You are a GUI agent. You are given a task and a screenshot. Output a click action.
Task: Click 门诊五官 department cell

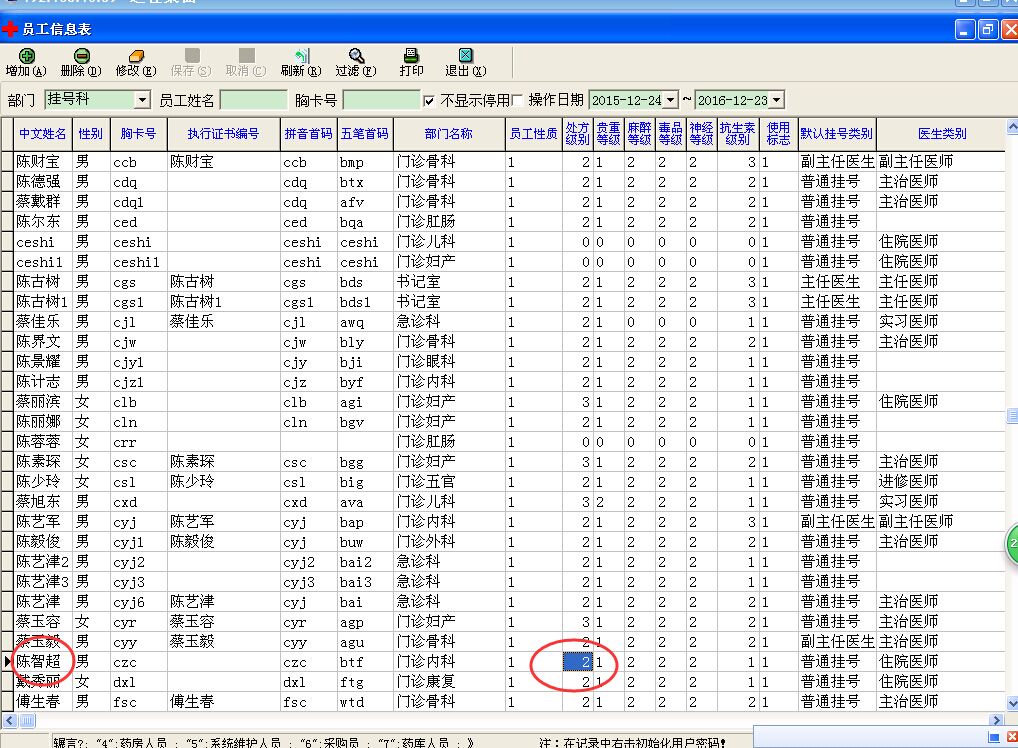point(449,482)
